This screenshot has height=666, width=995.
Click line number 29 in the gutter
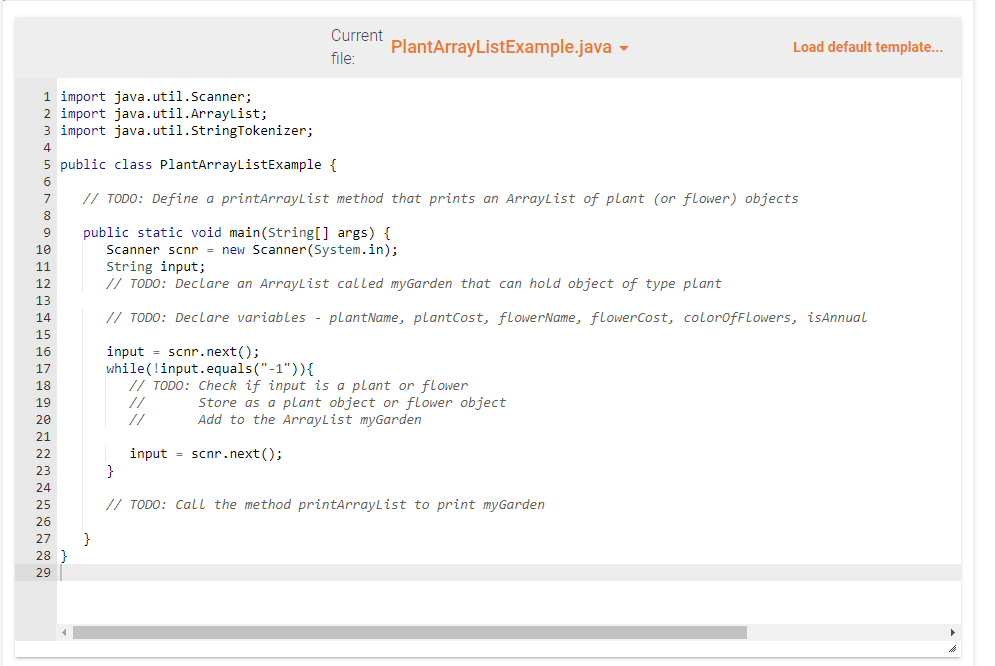pos(42,572)
